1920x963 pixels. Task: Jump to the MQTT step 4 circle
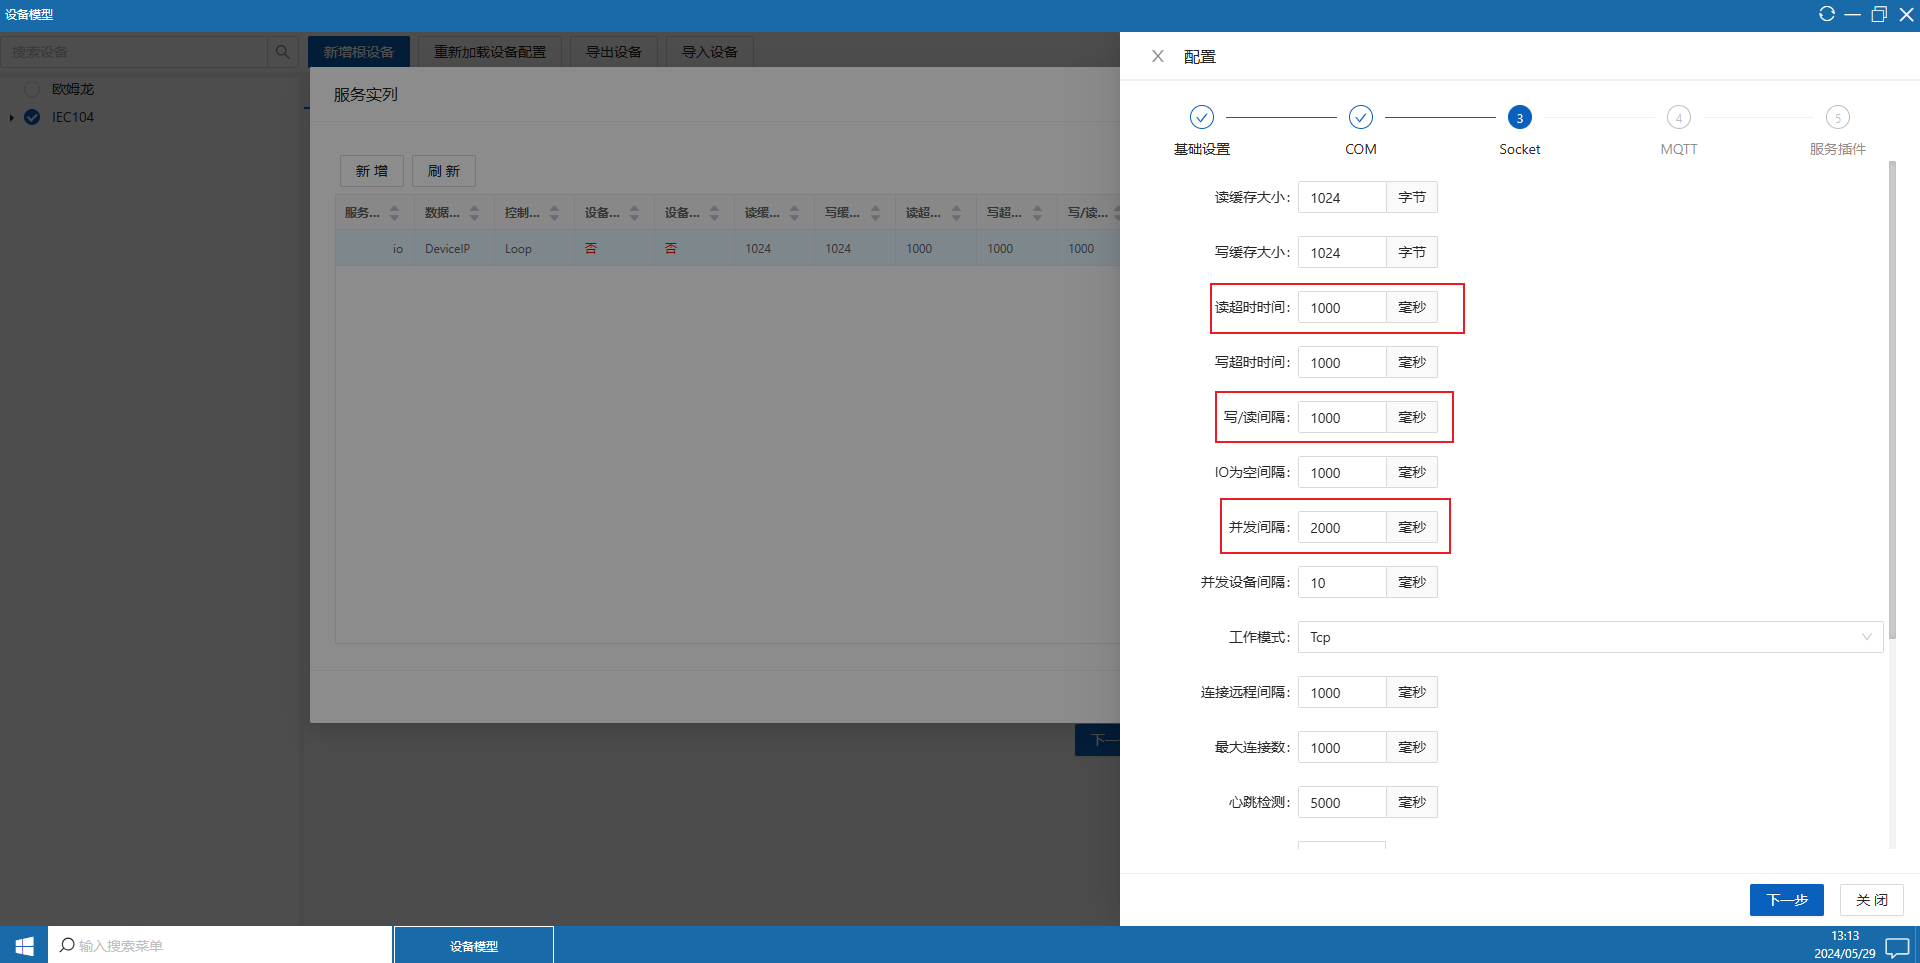coord(1679,117)
